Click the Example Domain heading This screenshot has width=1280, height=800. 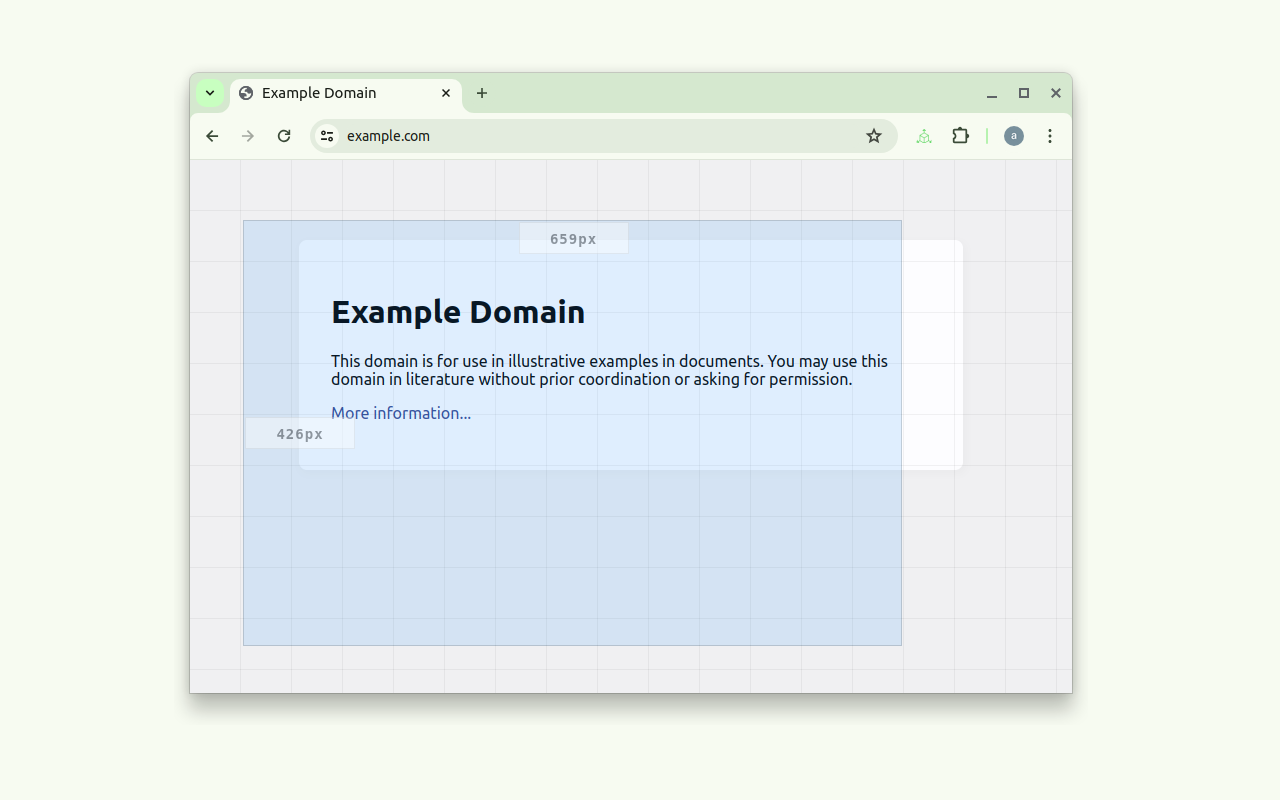click(458, 312)
